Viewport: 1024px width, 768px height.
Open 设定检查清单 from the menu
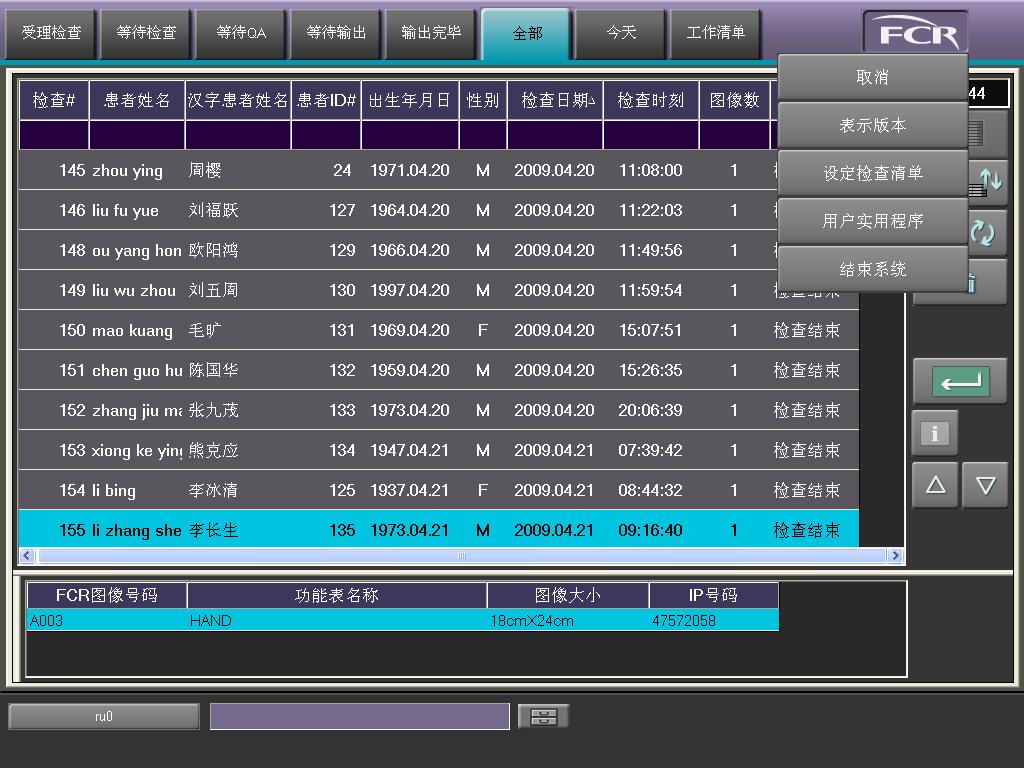(872, 173)
